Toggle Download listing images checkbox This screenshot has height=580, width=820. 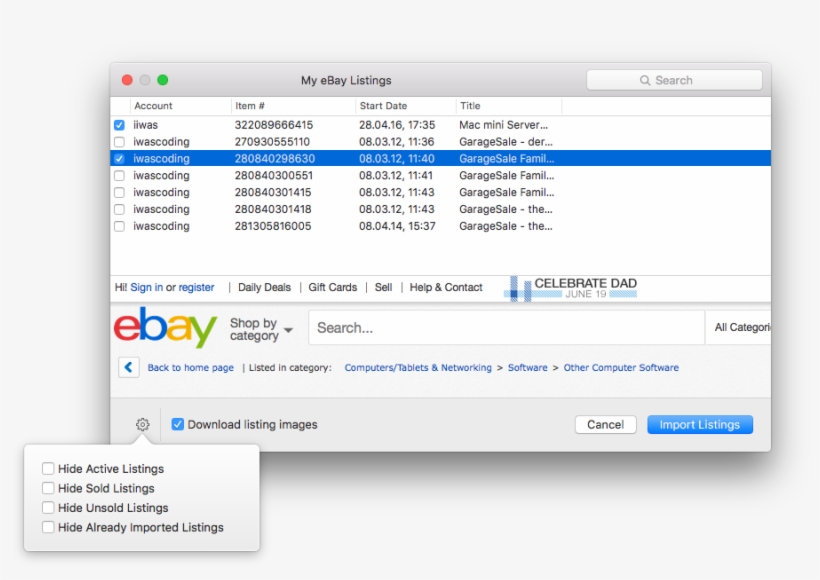point(178,425)
